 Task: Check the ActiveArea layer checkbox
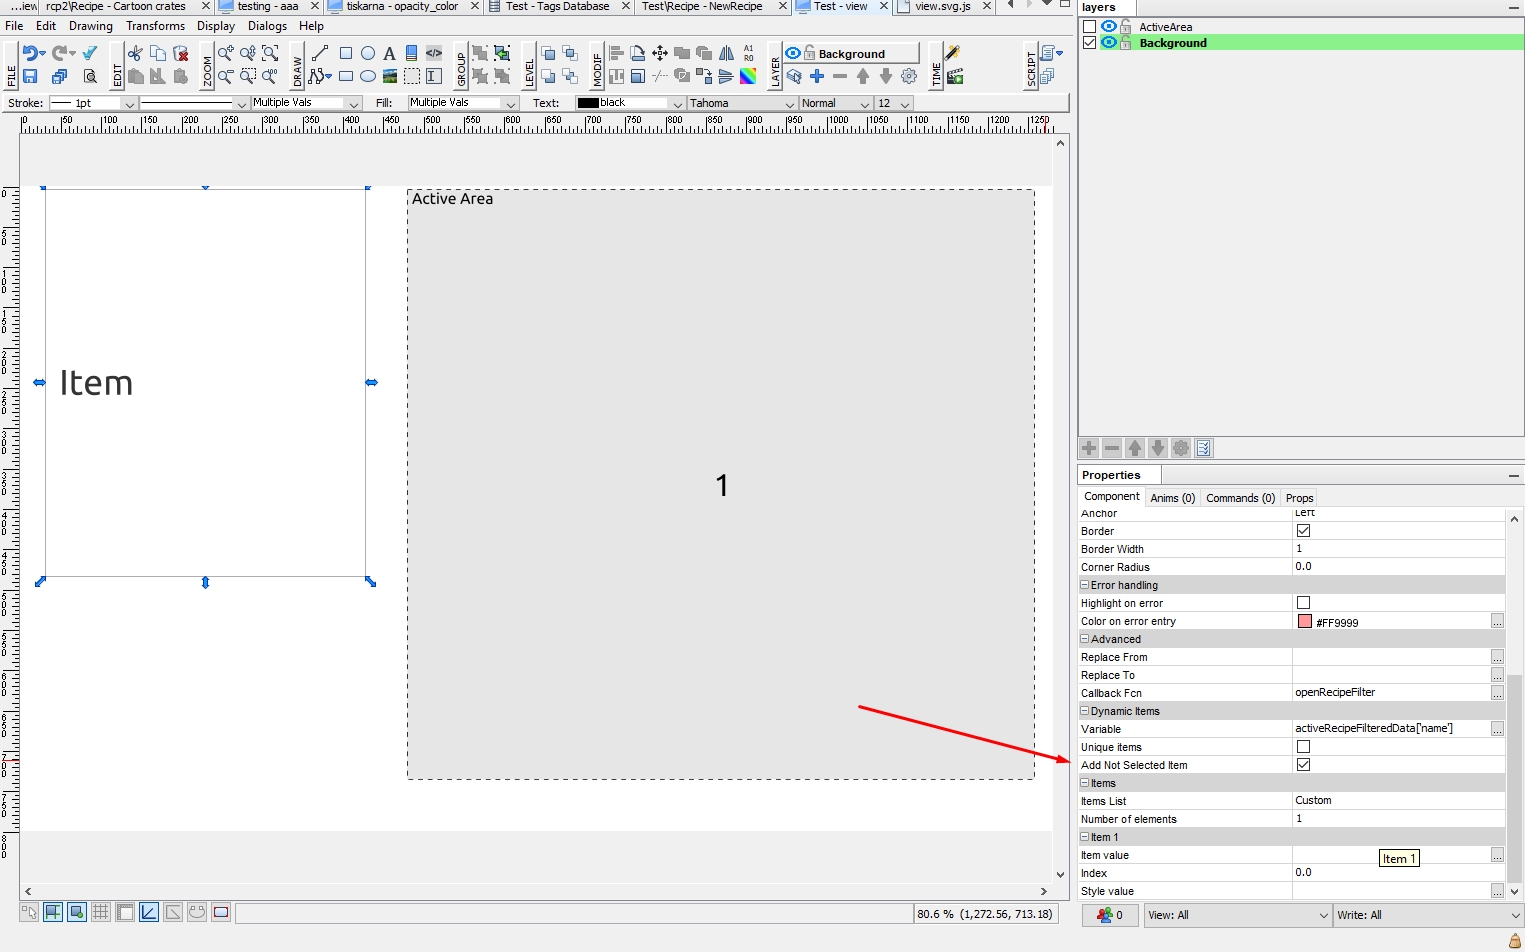pos(1090,27)
